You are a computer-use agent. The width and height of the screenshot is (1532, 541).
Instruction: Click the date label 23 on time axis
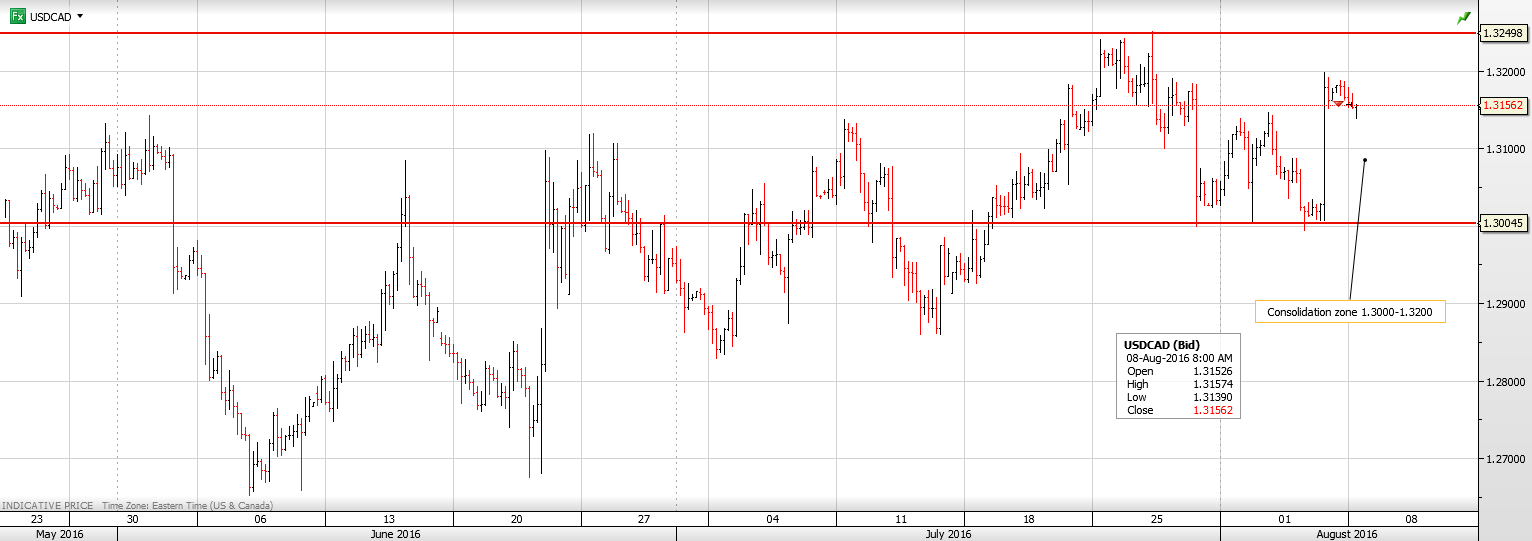click(x=37, y=520)
